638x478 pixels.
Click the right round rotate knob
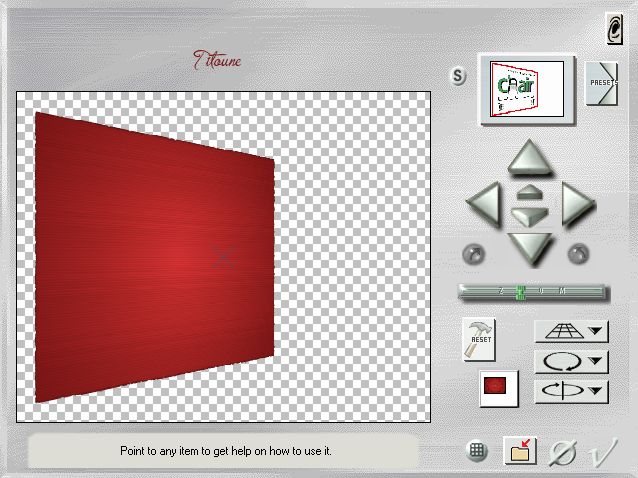tap(578, 254)
